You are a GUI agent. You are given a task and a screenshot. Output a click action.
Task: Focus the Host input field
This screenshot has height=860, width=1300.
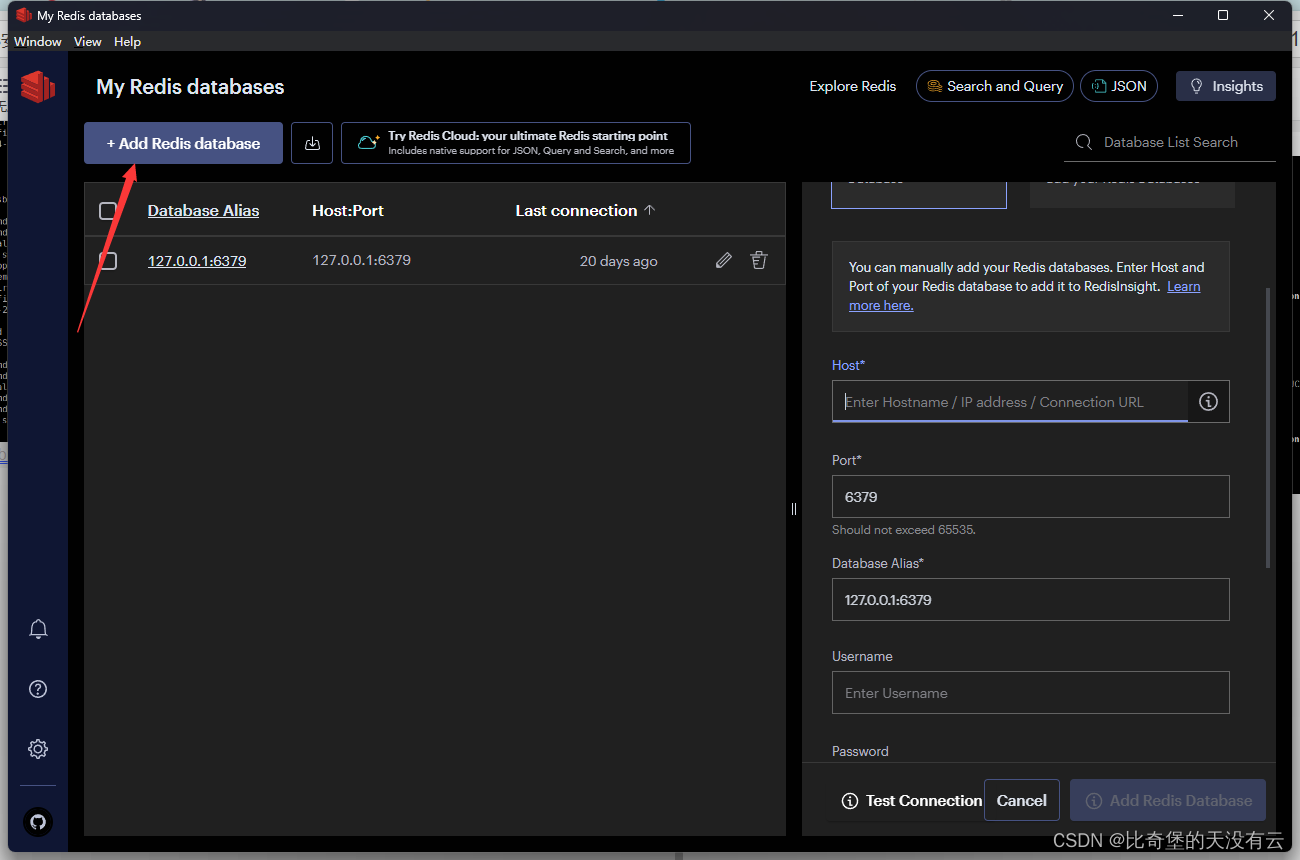[x=1010, y=401]
